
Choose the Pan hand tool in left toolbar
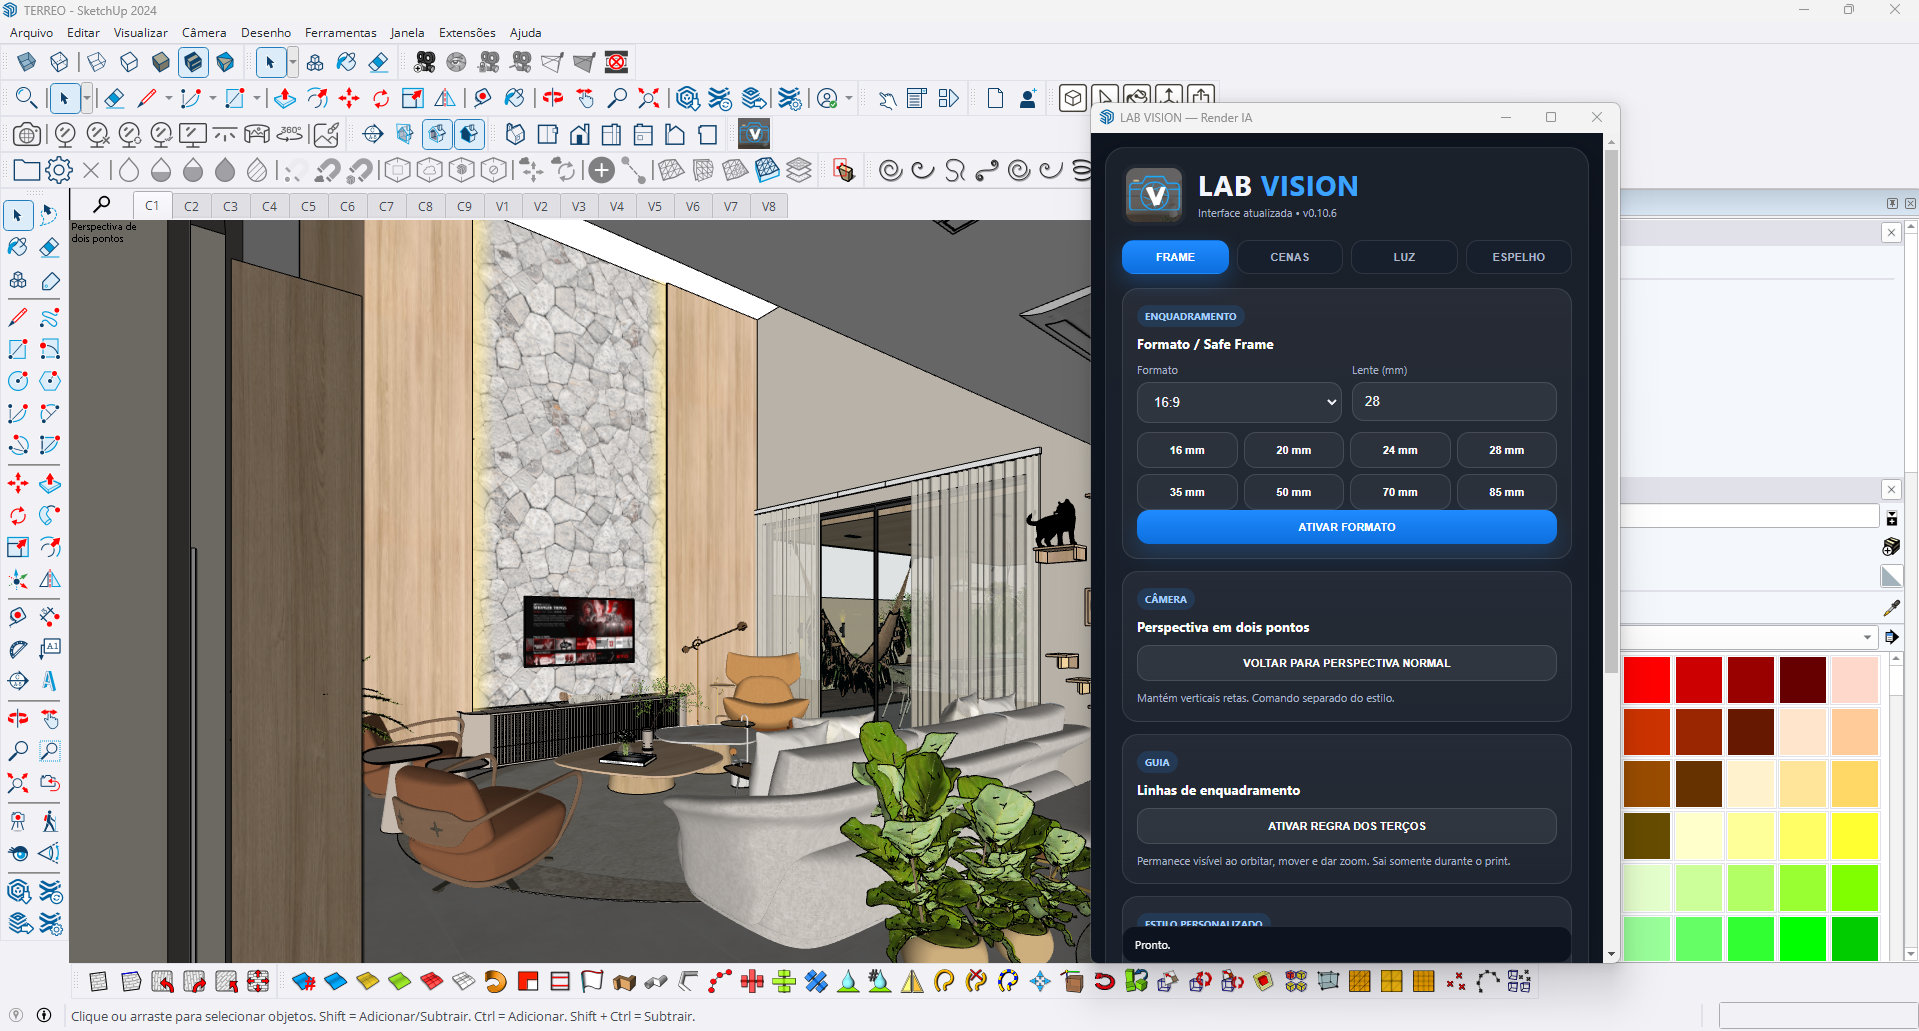[x=49, y=719]
